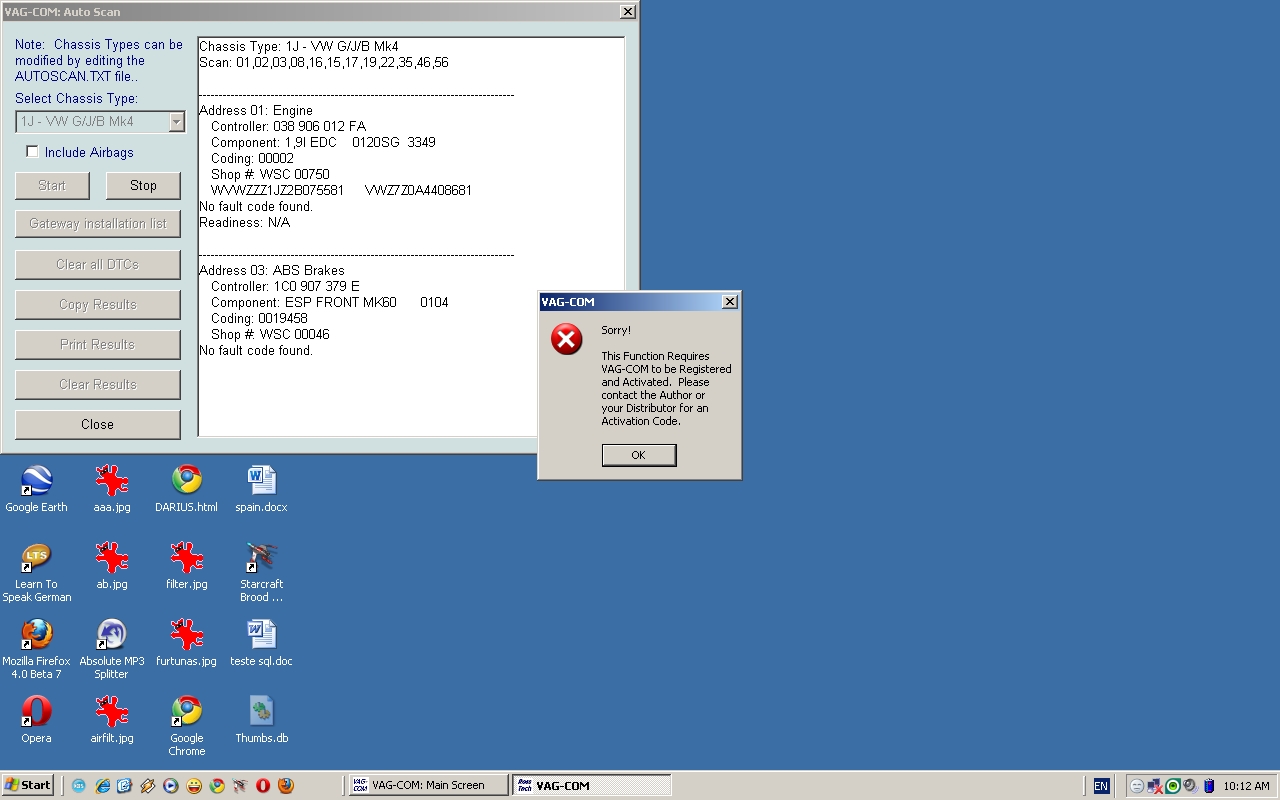Open Yahoo Messenger smiley in quick launch

point(194,786)
